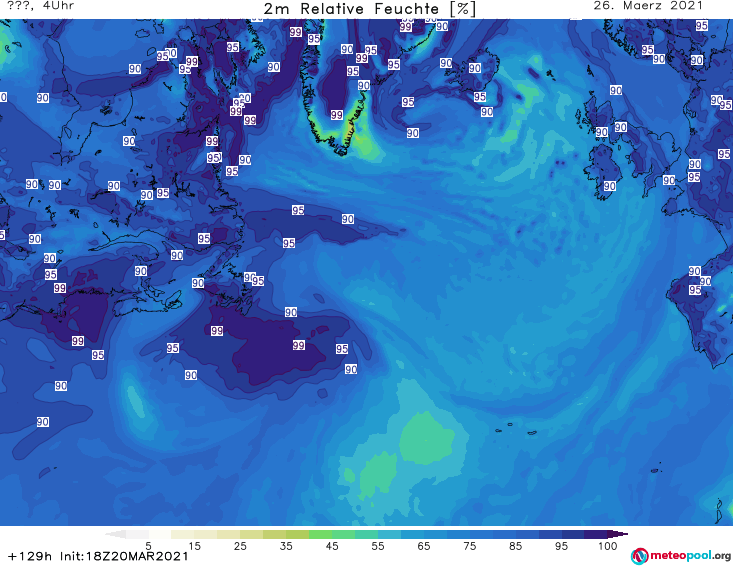Select the date text "26. Maerz 2021"
733x566 pixels.
pos(648,6)
